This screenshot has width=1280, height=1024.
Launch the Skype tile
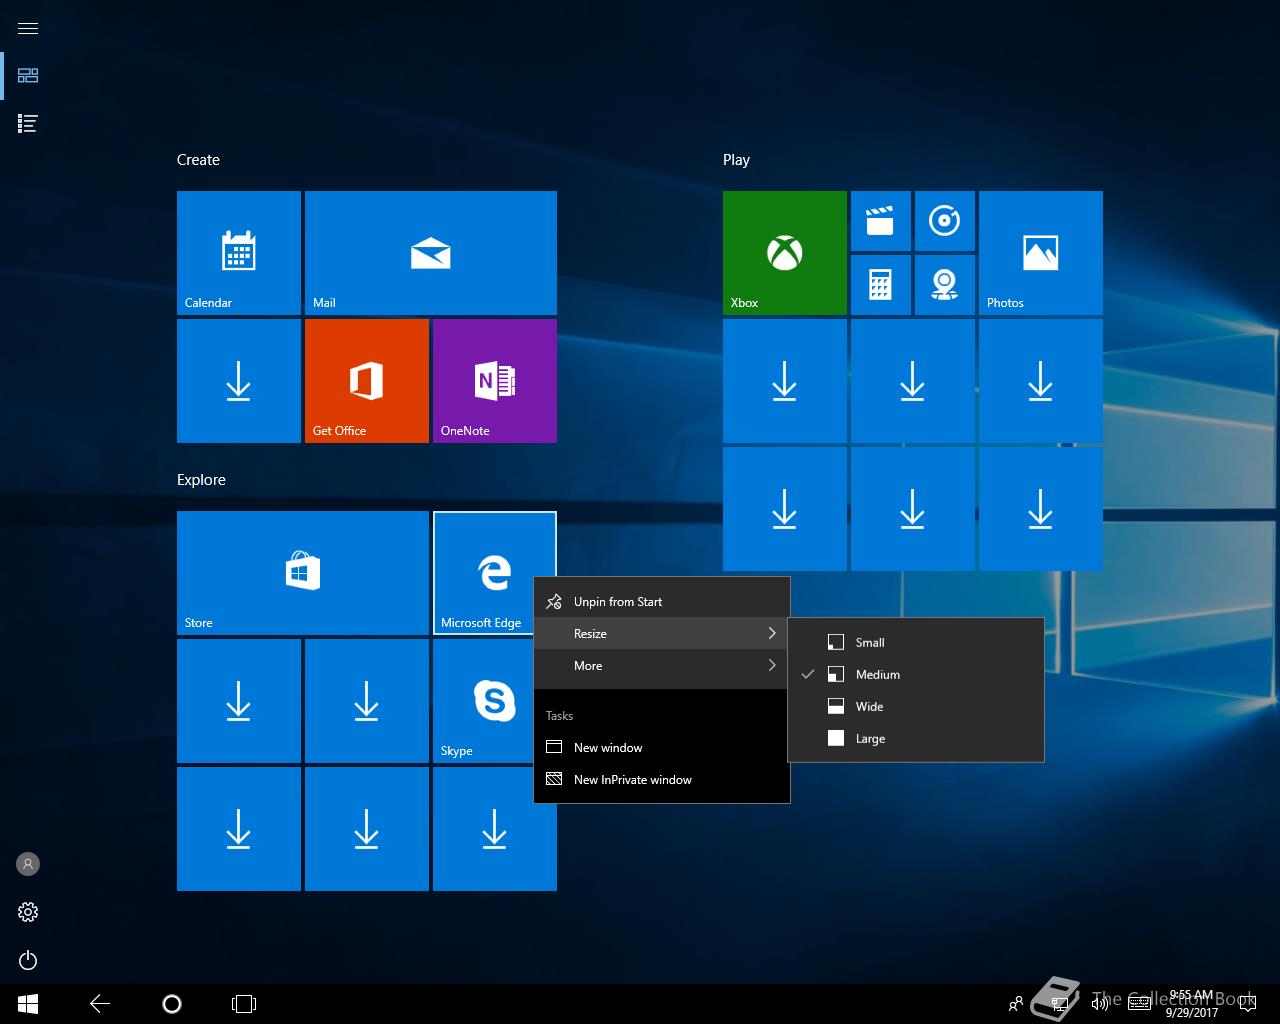click(495, 701)
